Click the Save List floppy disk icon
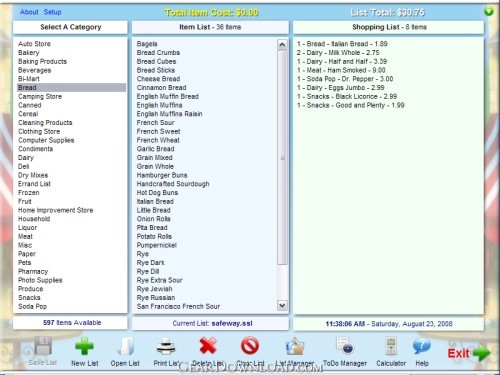 [x=43, y=346]
